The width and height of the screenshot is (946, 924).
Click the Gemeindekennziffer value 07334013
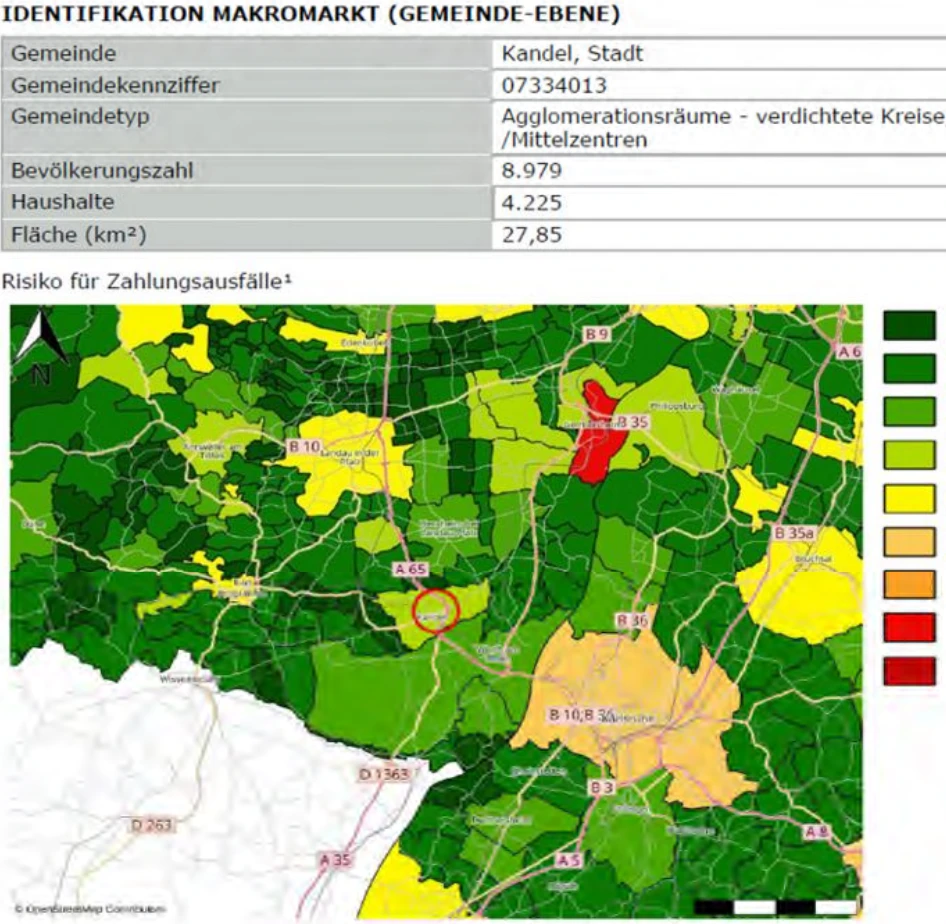(x=554, y=85)
